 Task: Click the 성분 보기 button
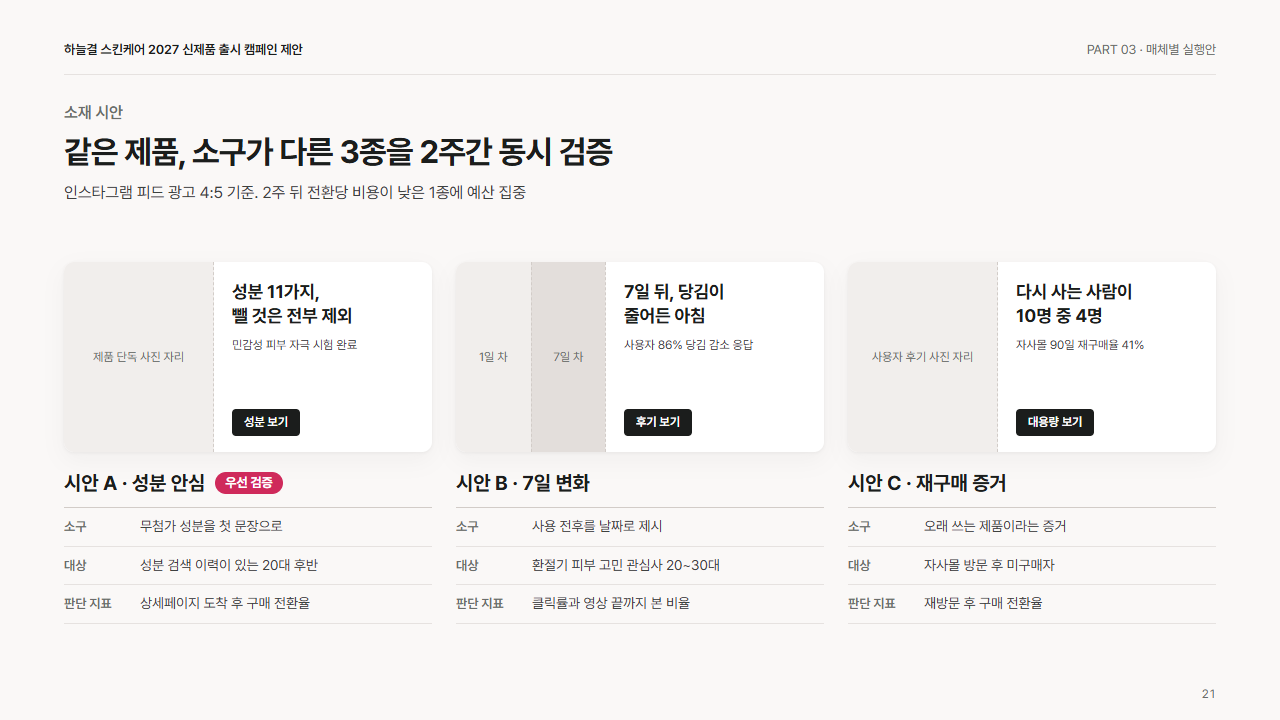266,422
